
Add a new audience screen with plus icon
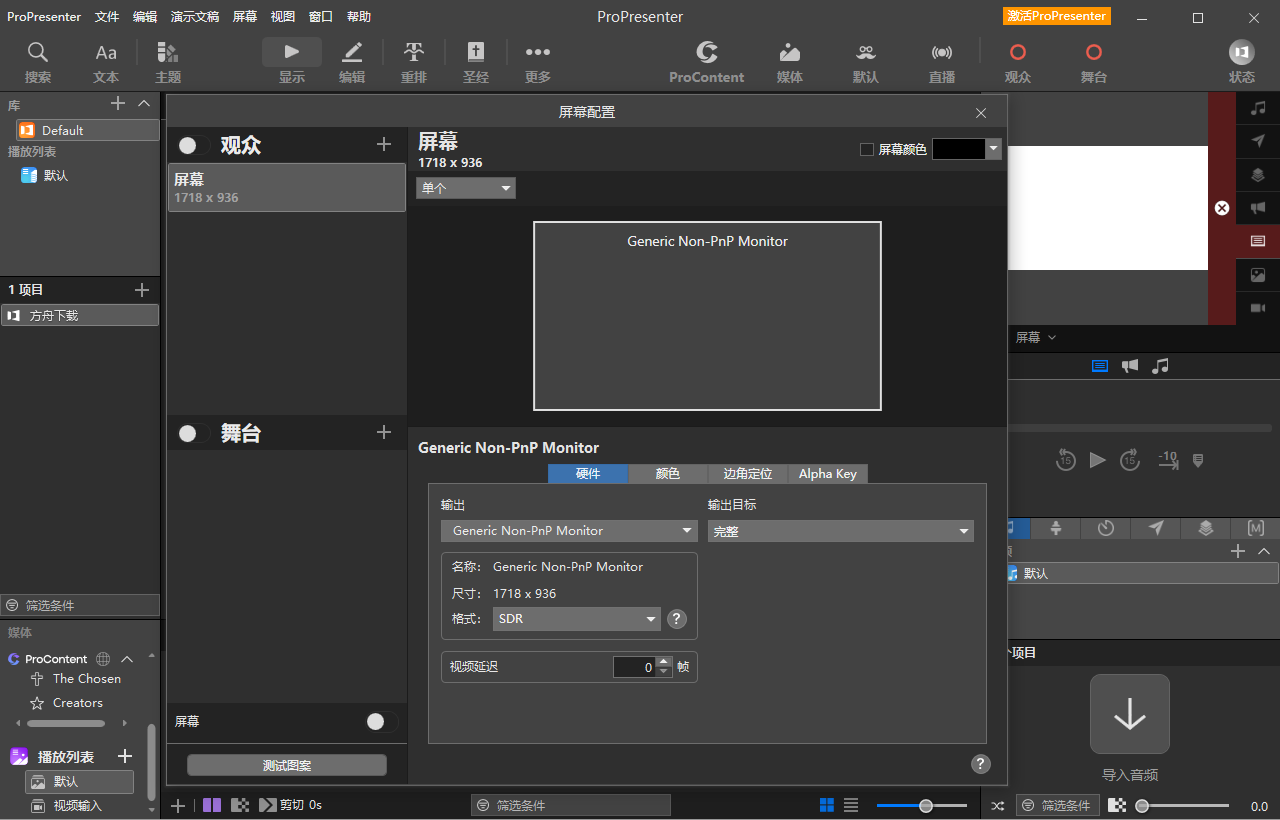(x=384, y=145)
